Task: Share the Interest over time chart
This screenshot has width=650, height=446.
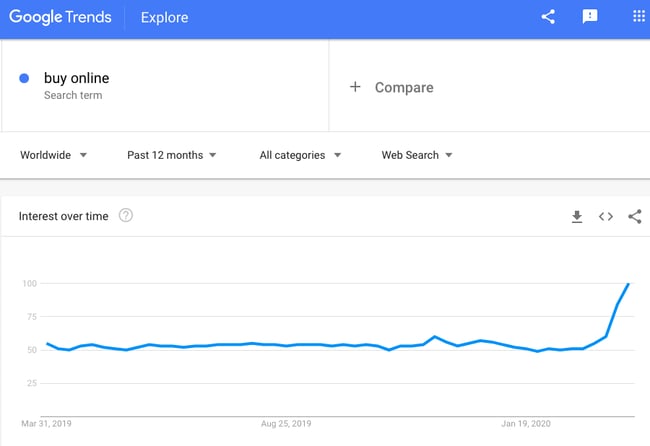Action: tap(635, 216)
